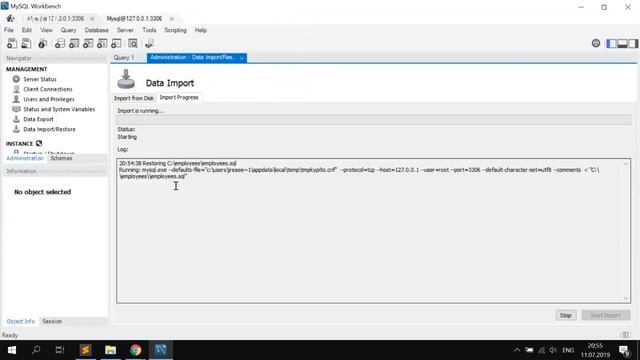Close the second Mysql@127.0.0.1:3306 tab

pos(171,19)
